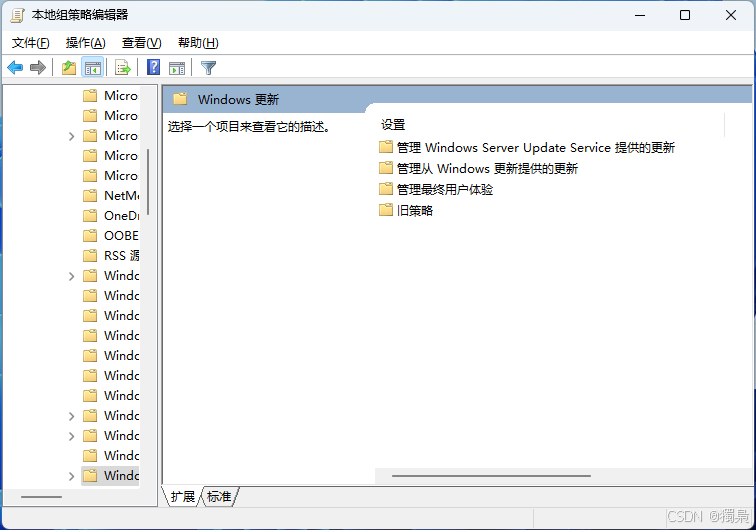Select 管理从 Windows 更新提供的更新 folder

(478, 168)
